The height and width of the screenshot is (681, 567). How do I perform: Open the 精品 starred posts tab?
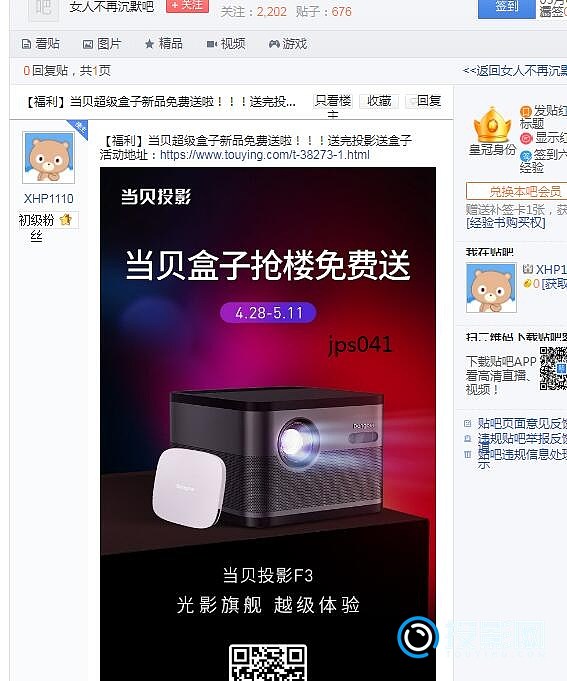[164, 44]
